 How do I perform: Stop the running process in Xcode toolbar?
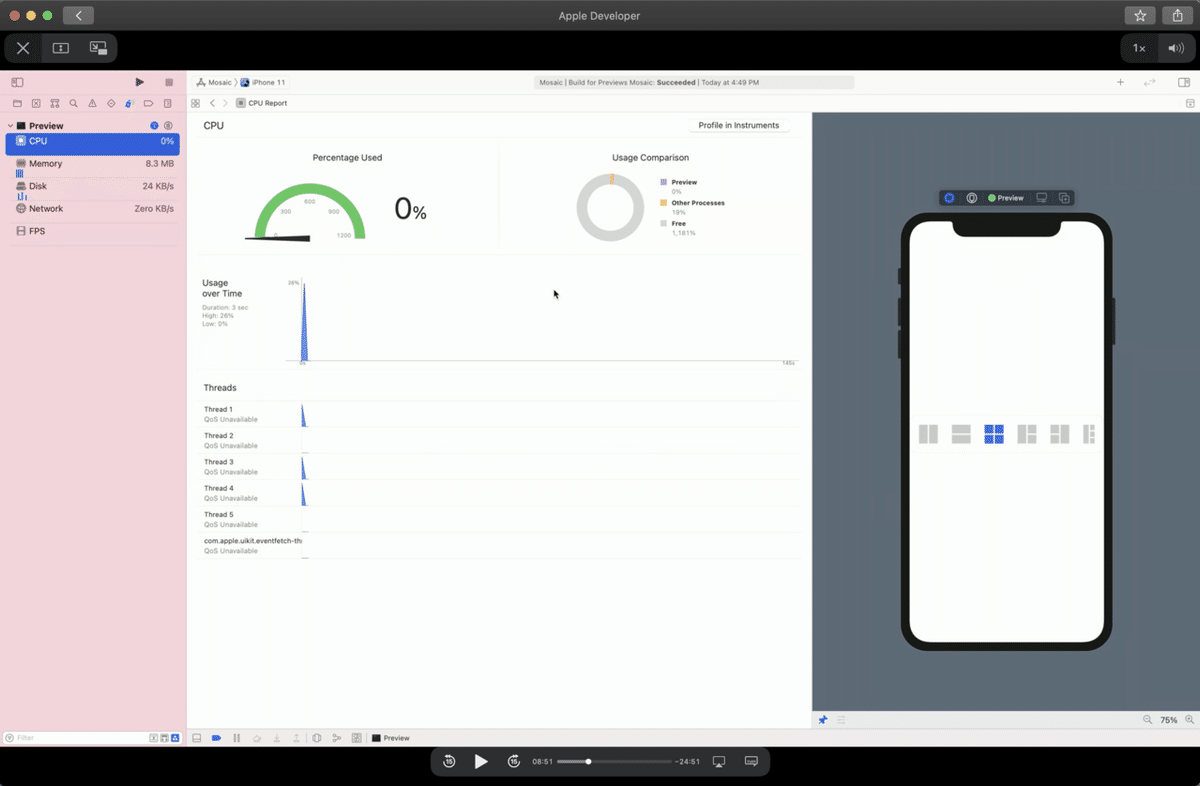(169, 82)
